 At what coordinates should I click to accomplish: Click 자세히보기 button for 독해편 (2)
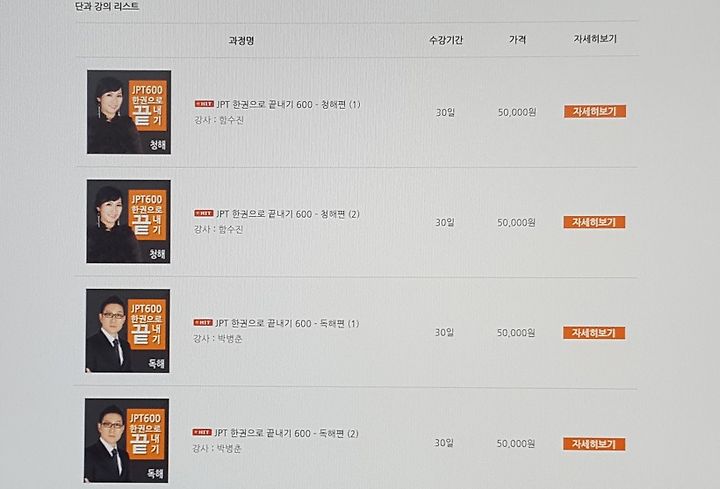[594, 444]
